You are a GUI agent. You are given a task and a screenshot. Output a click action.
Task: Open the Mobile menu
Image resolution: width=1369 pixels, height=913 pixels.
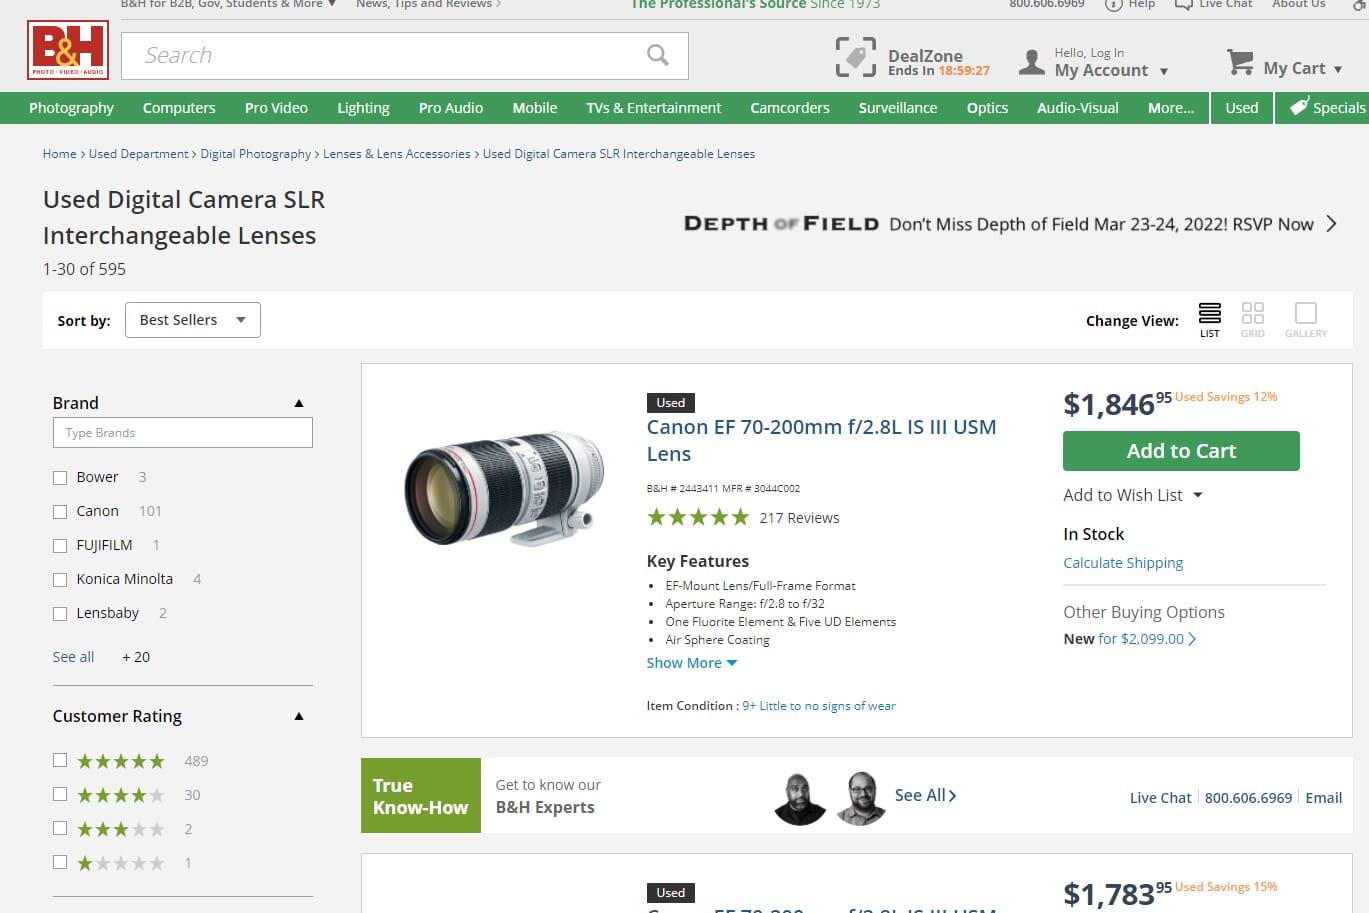click(535, 108)
